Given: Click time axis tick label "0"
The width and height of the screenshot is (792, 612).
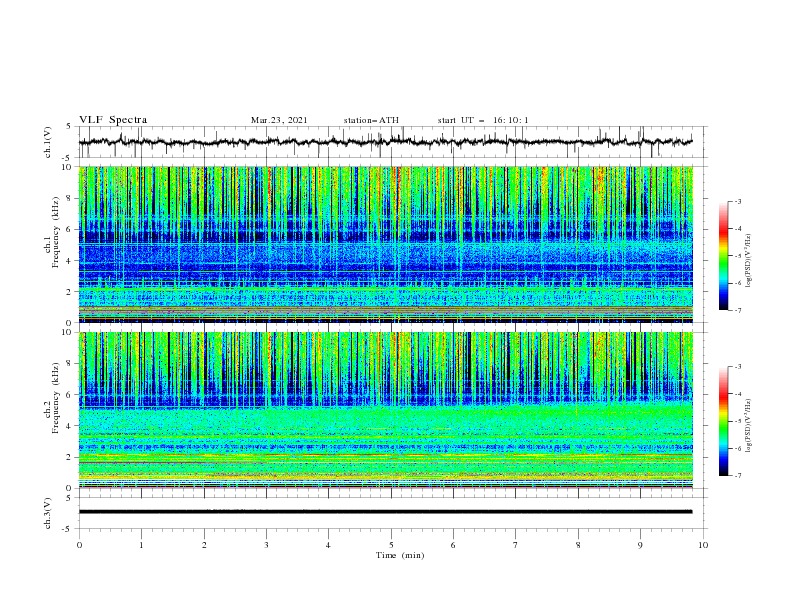Looking at the screenshot, I should point(79,545).
